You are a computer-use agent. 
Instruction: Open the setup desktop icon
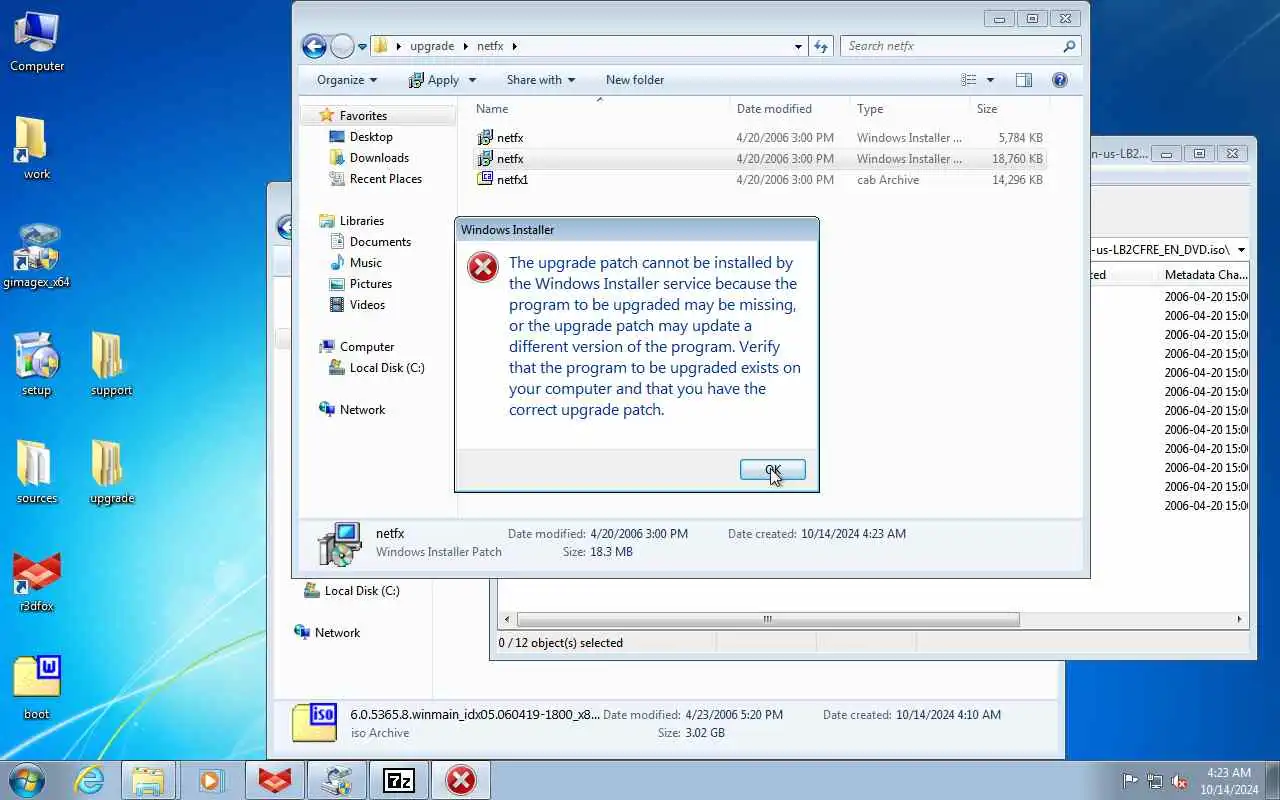click(36, 365)
